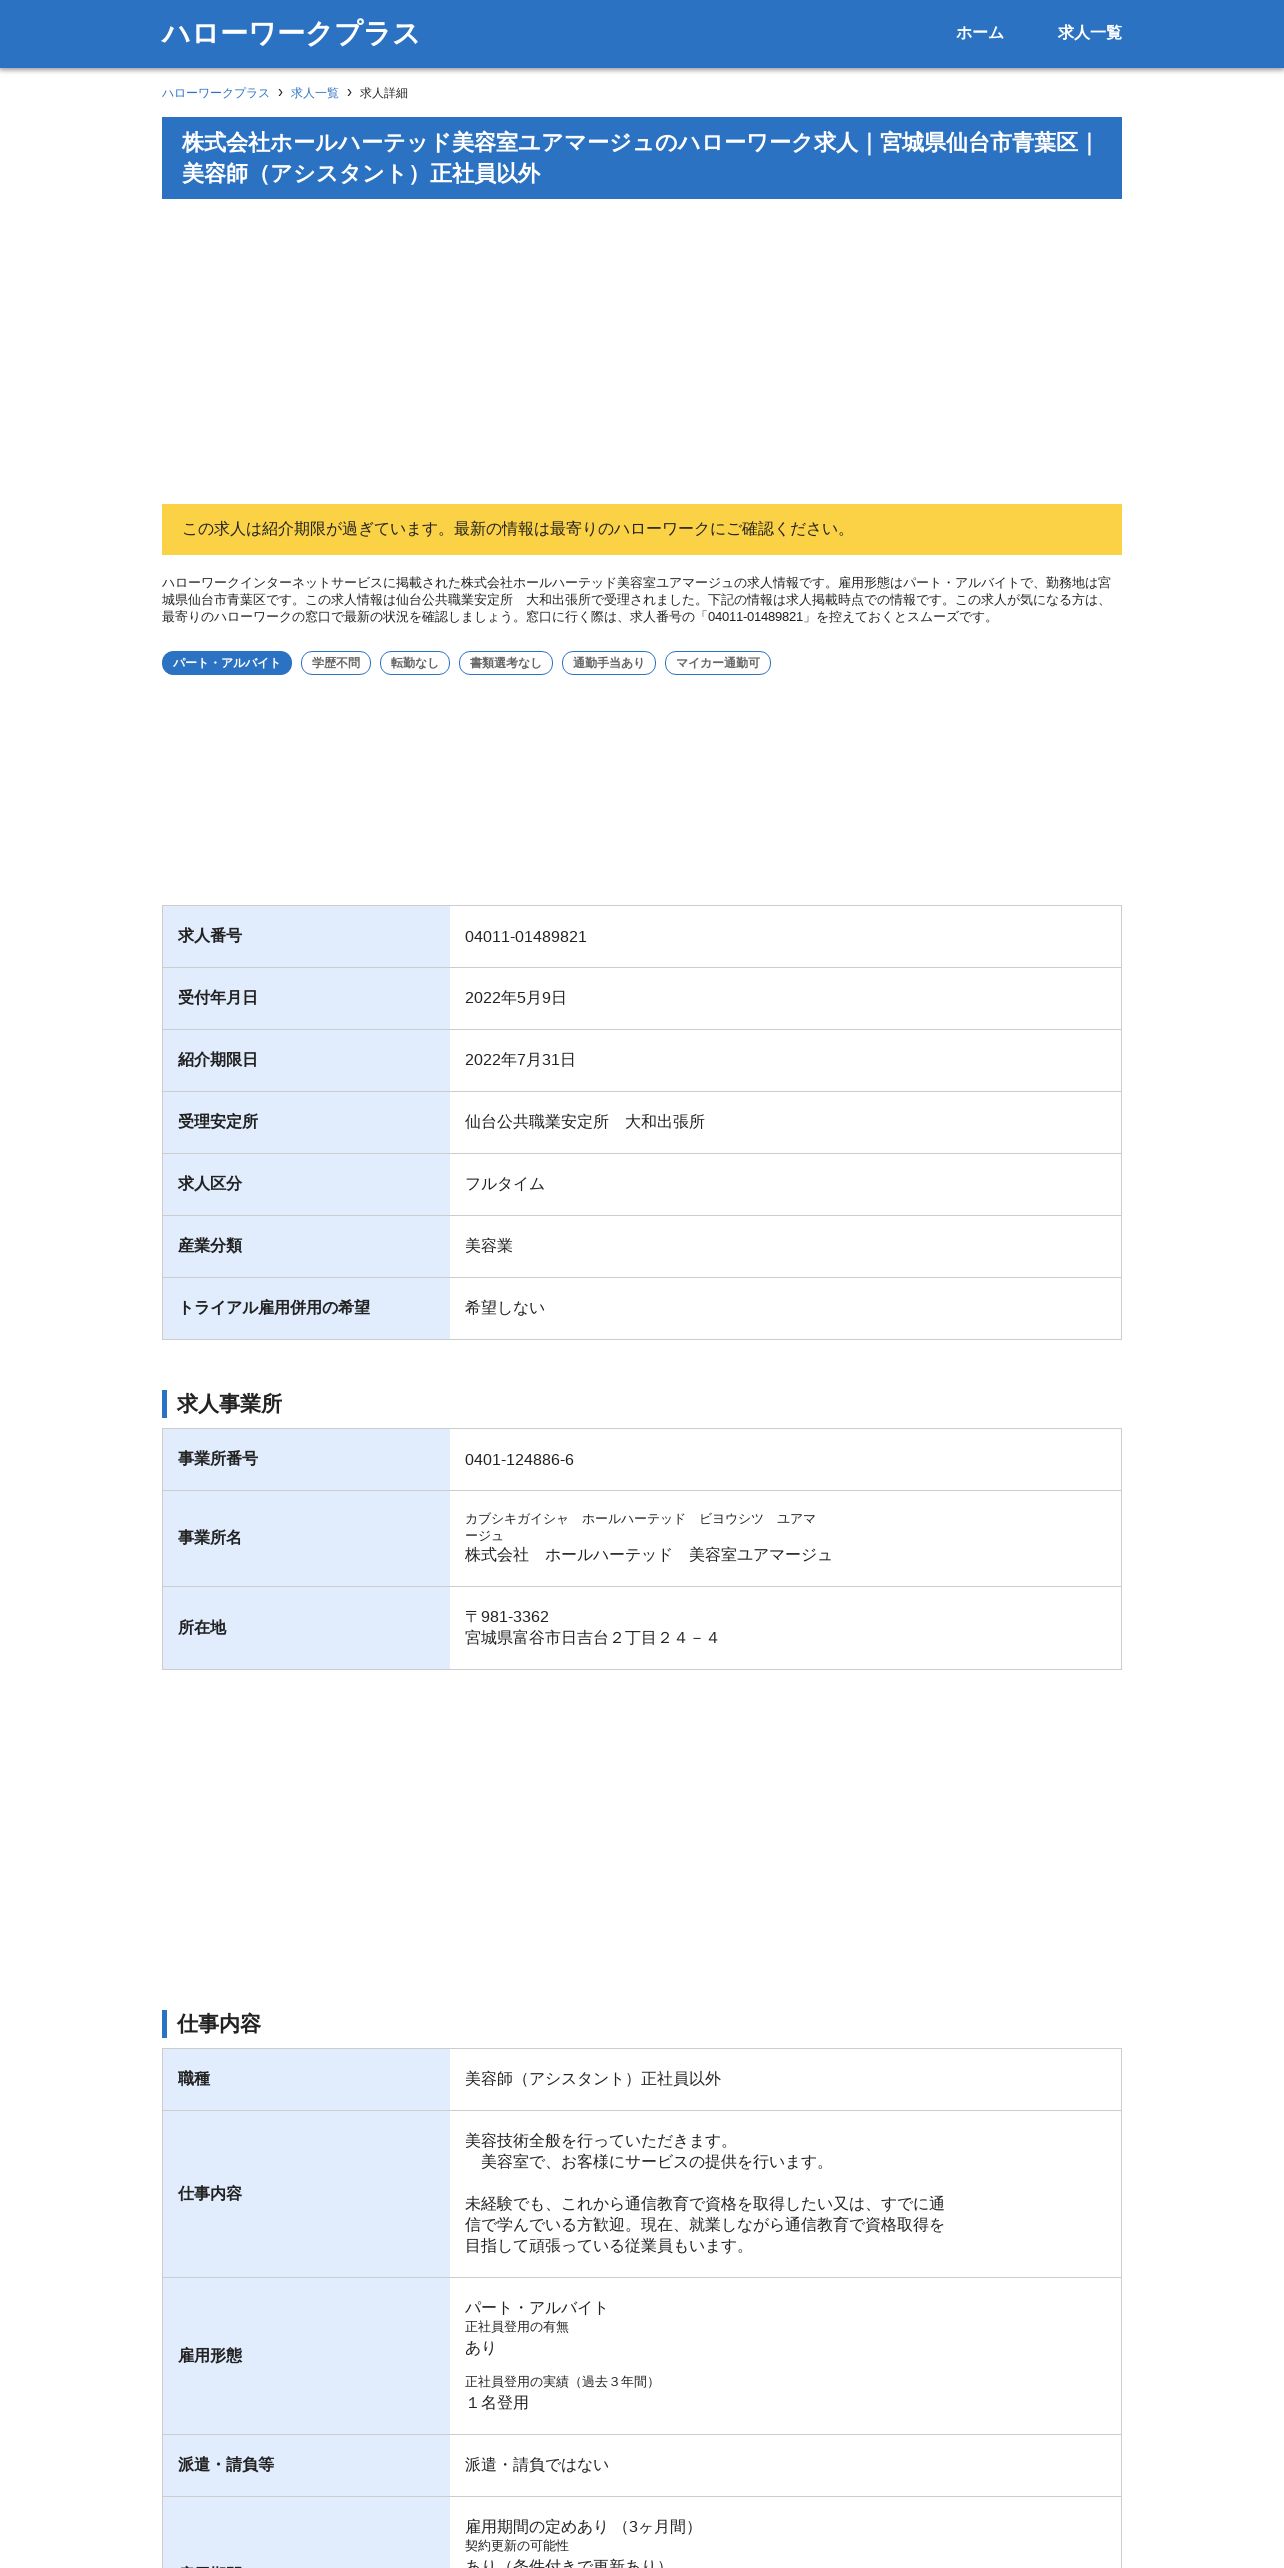Select the パート・アルバイト tag
The image size is (1284, 2568).
tap(227, 663)
